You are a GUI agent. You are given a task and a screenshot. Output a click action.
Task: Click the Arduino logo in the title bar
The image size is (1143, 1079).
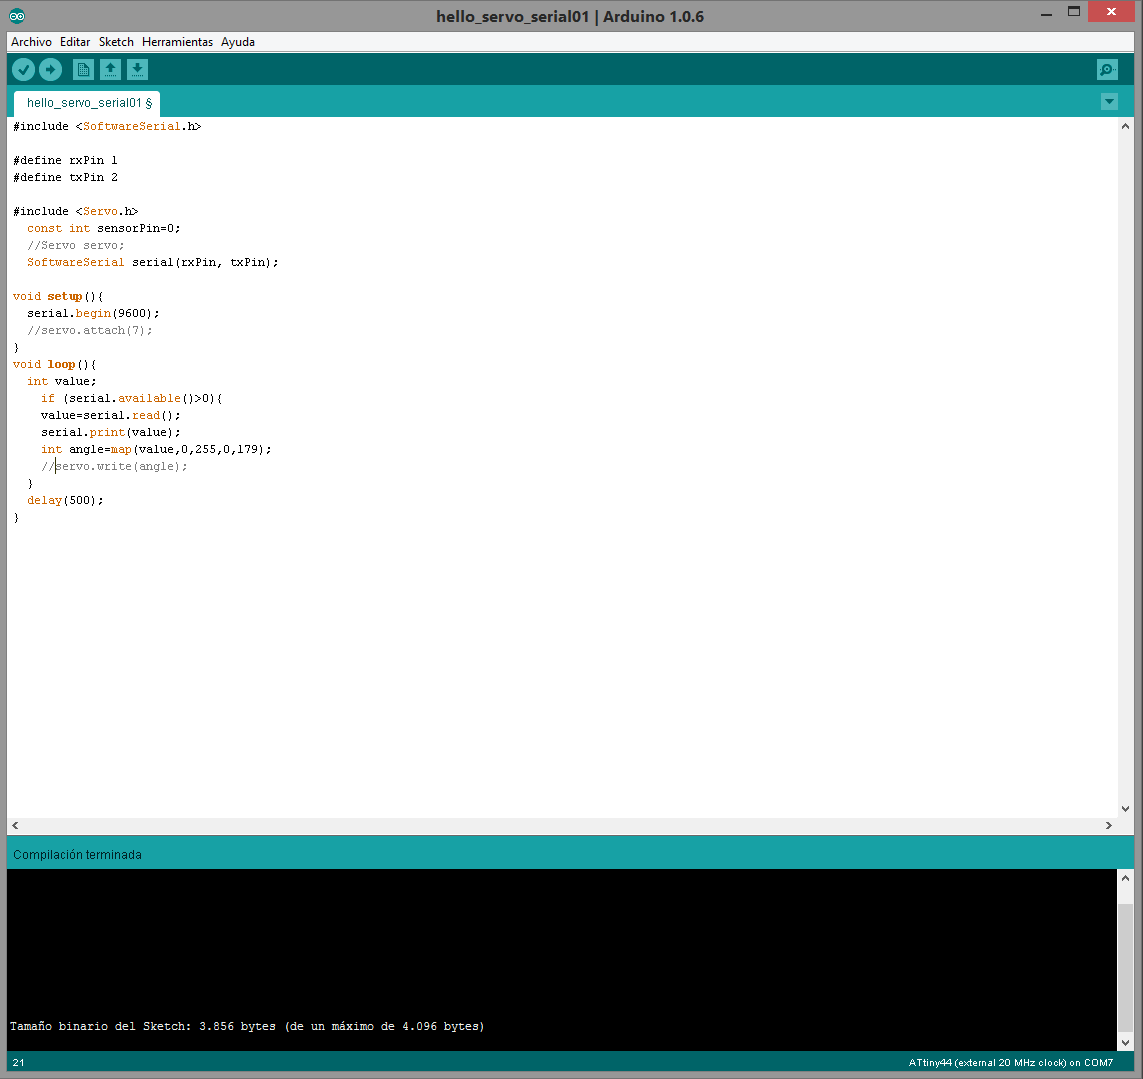[x=17, y=16]
